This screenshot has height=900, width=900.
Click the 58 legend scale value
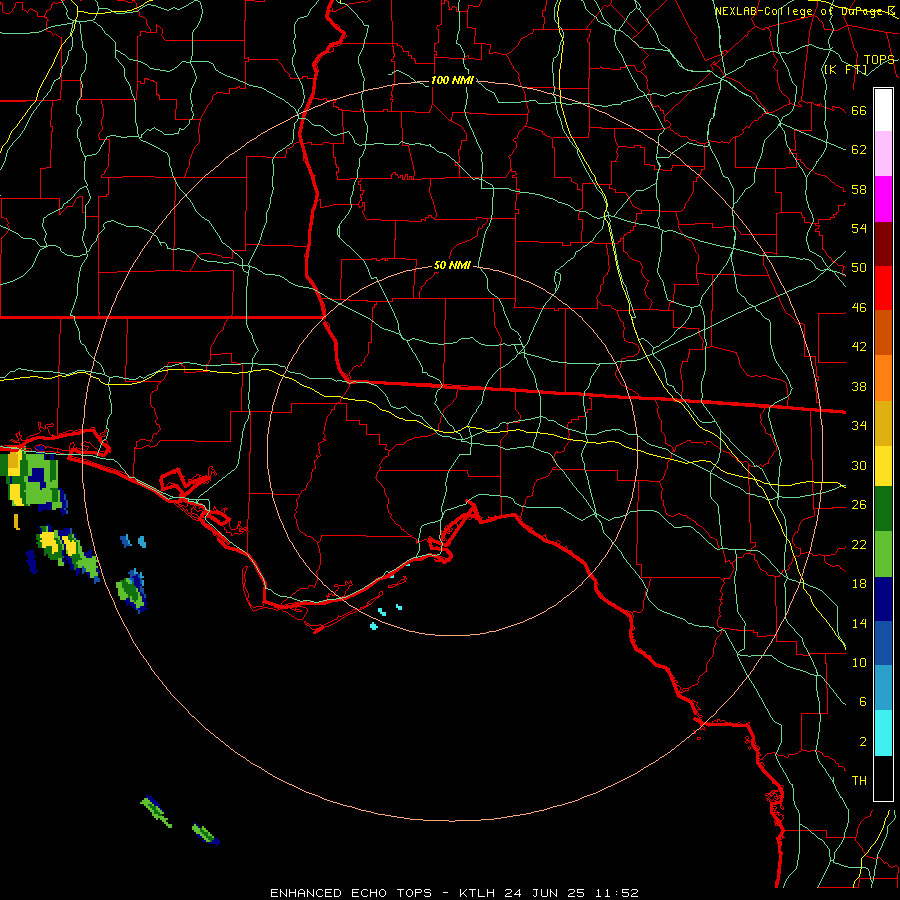click(x=859, y=189)
